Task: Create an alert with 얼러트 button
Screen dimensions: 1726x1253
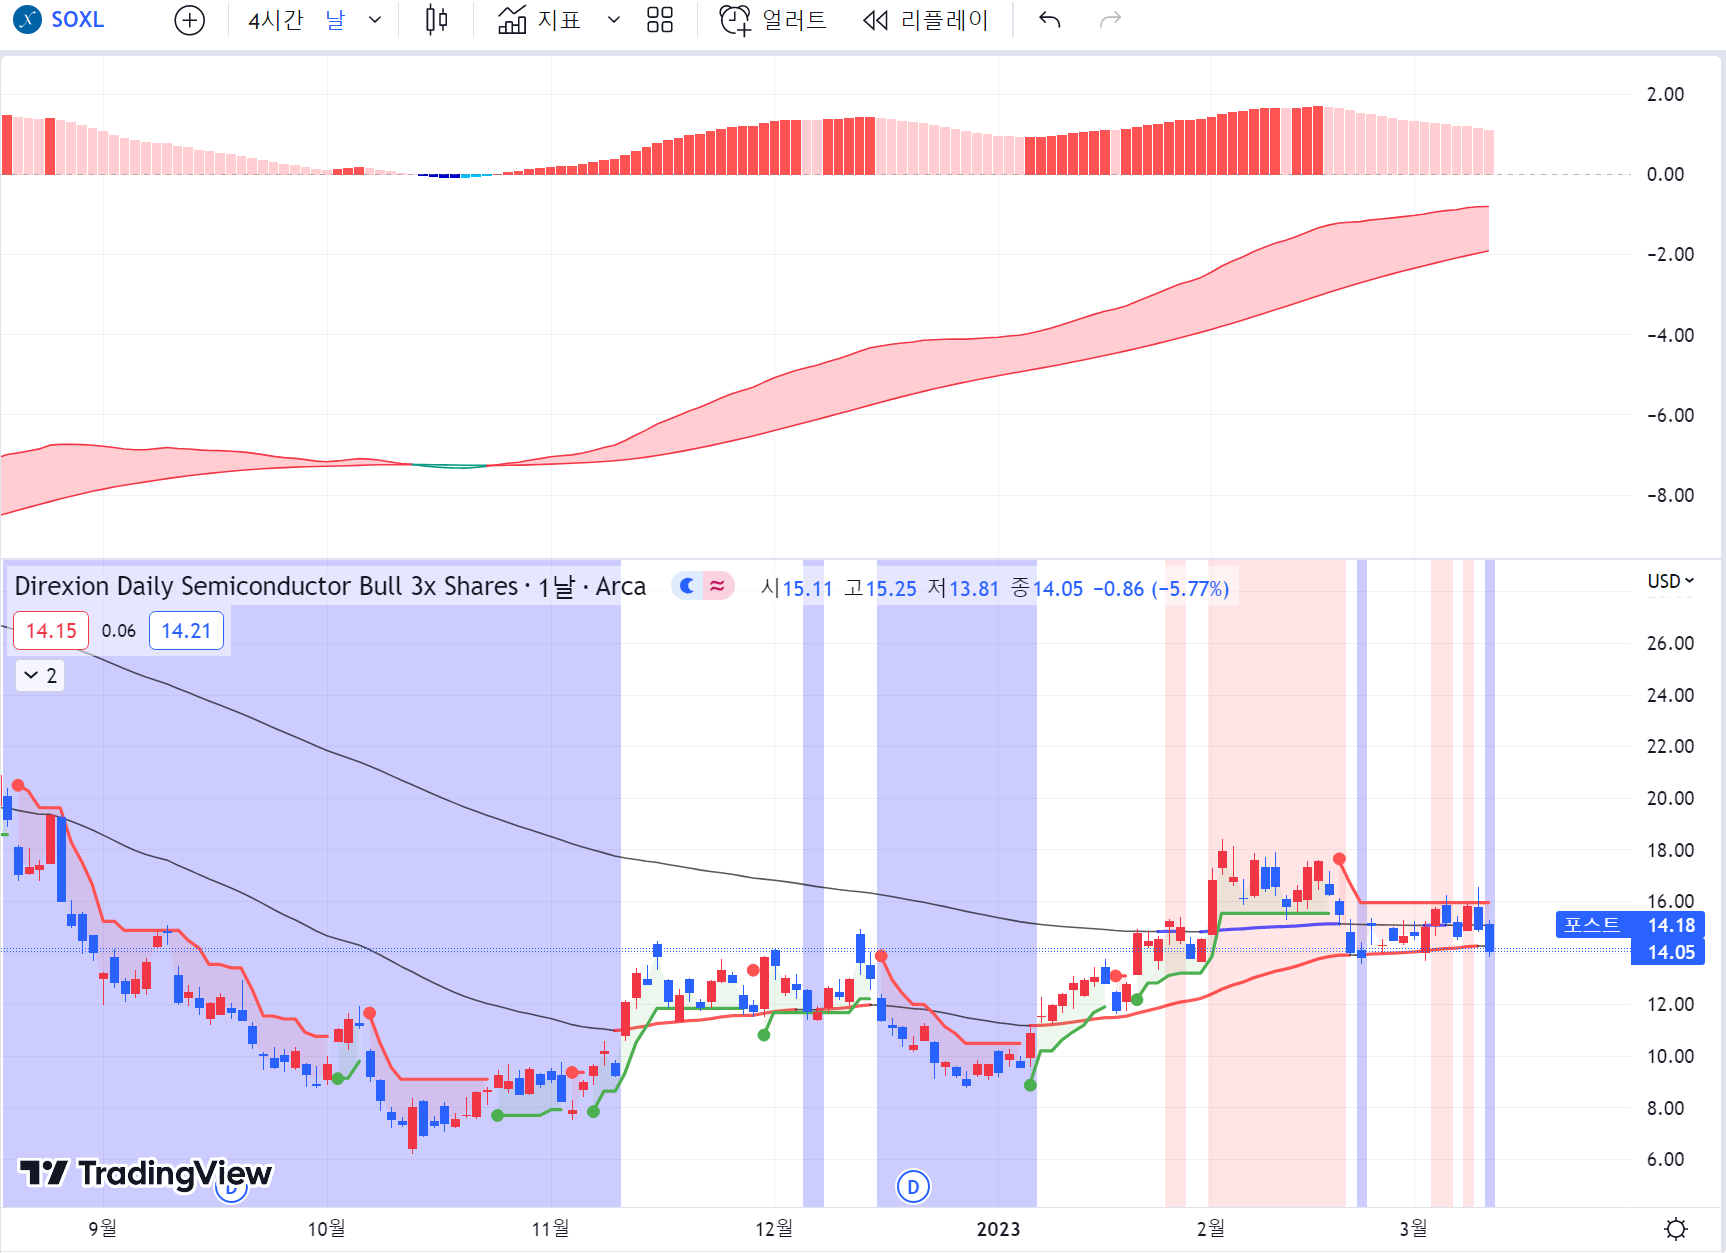Action: pos(773,20)
